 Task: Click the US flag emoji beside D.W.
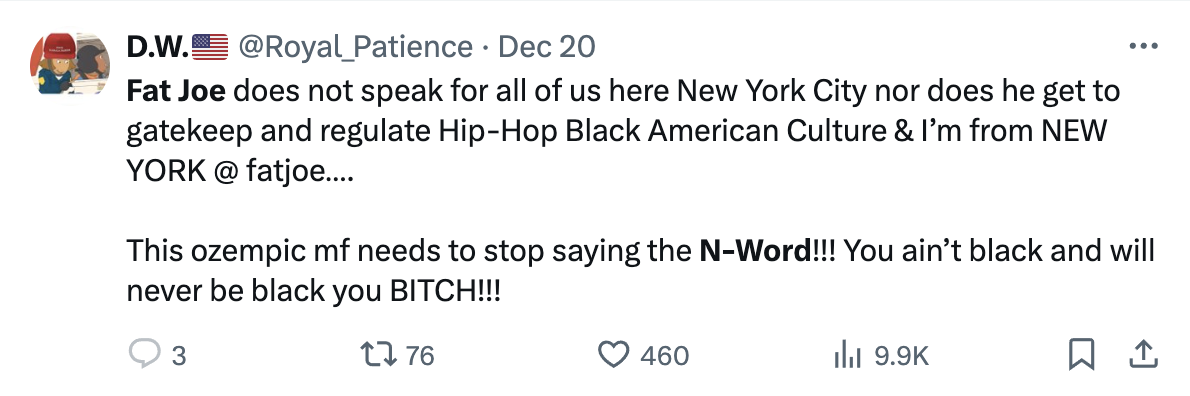pos(210,47)
